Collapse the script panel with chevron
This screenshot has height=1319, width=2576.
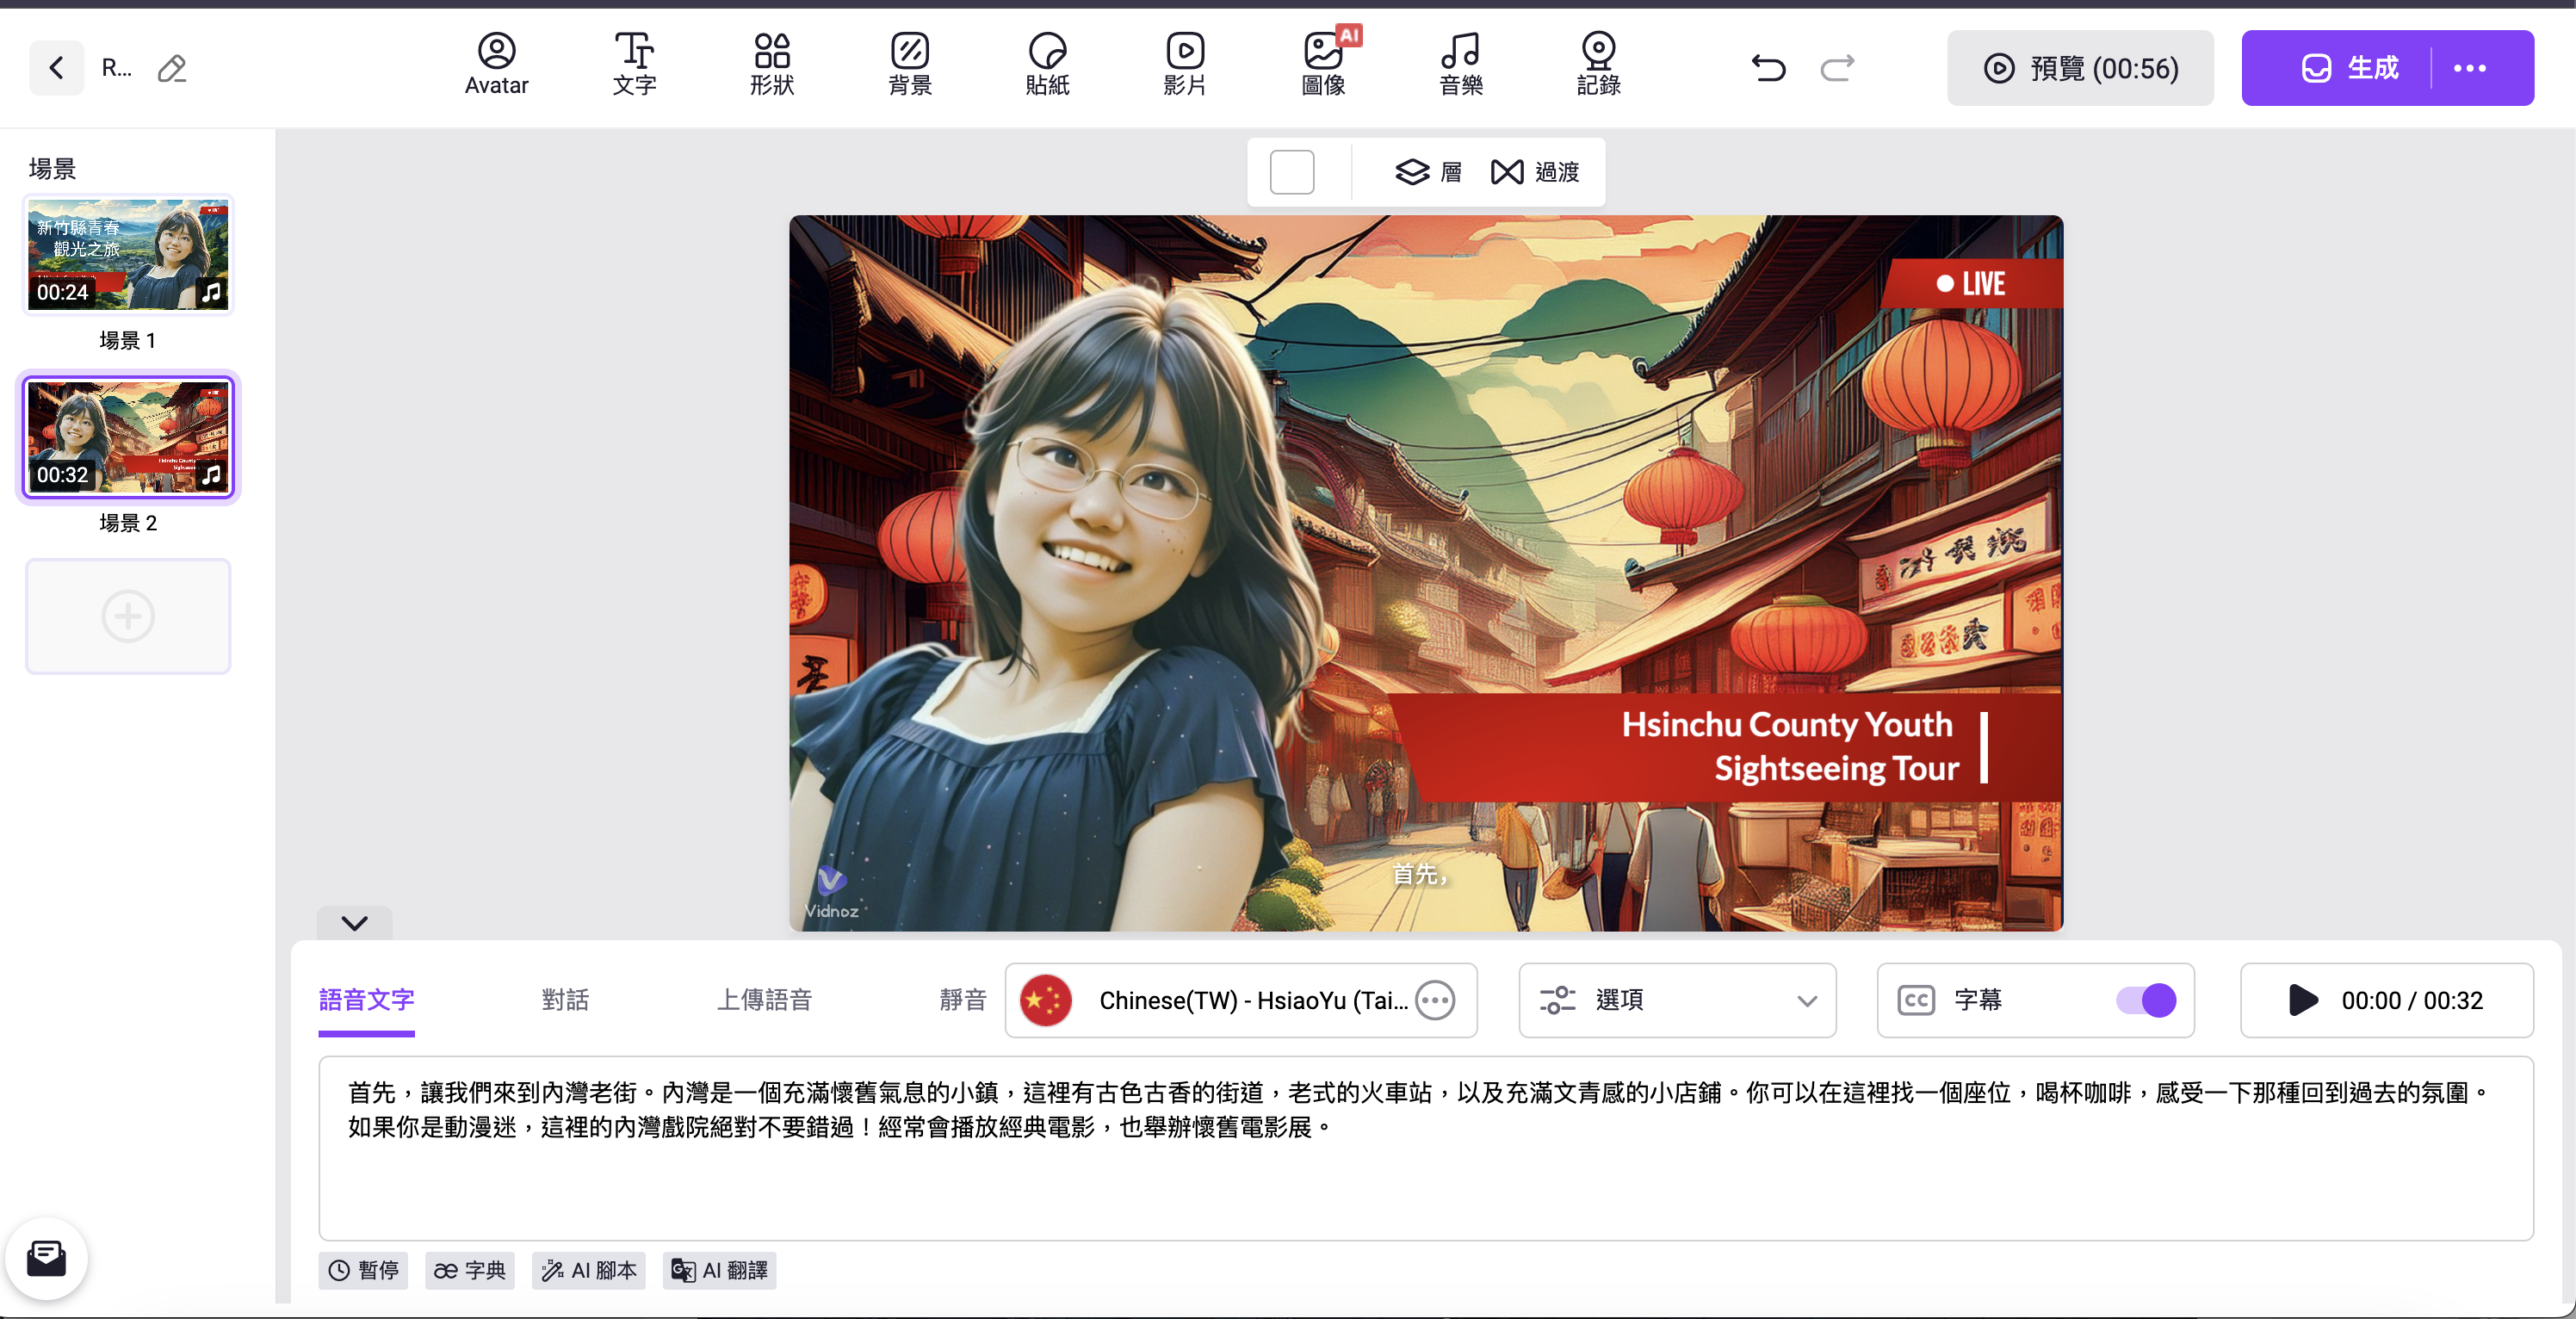(354, 923)
